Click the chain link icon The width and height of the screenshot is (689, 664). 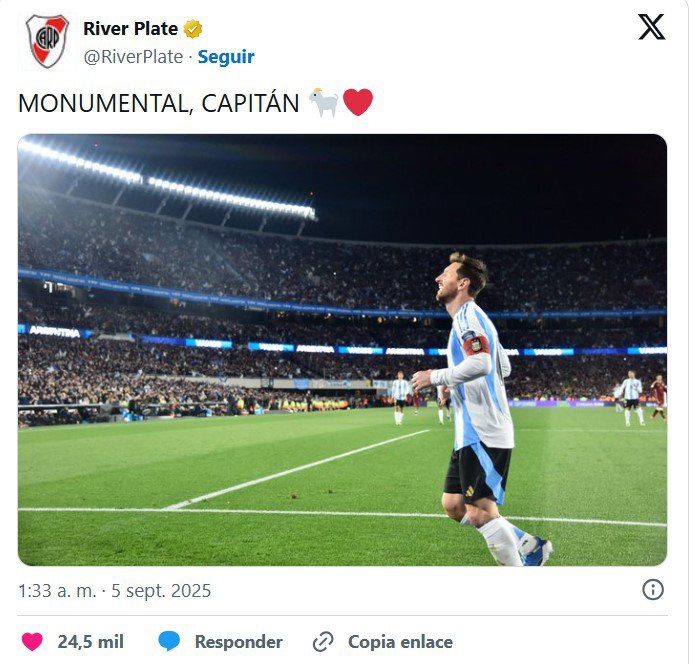pos(323,642)
